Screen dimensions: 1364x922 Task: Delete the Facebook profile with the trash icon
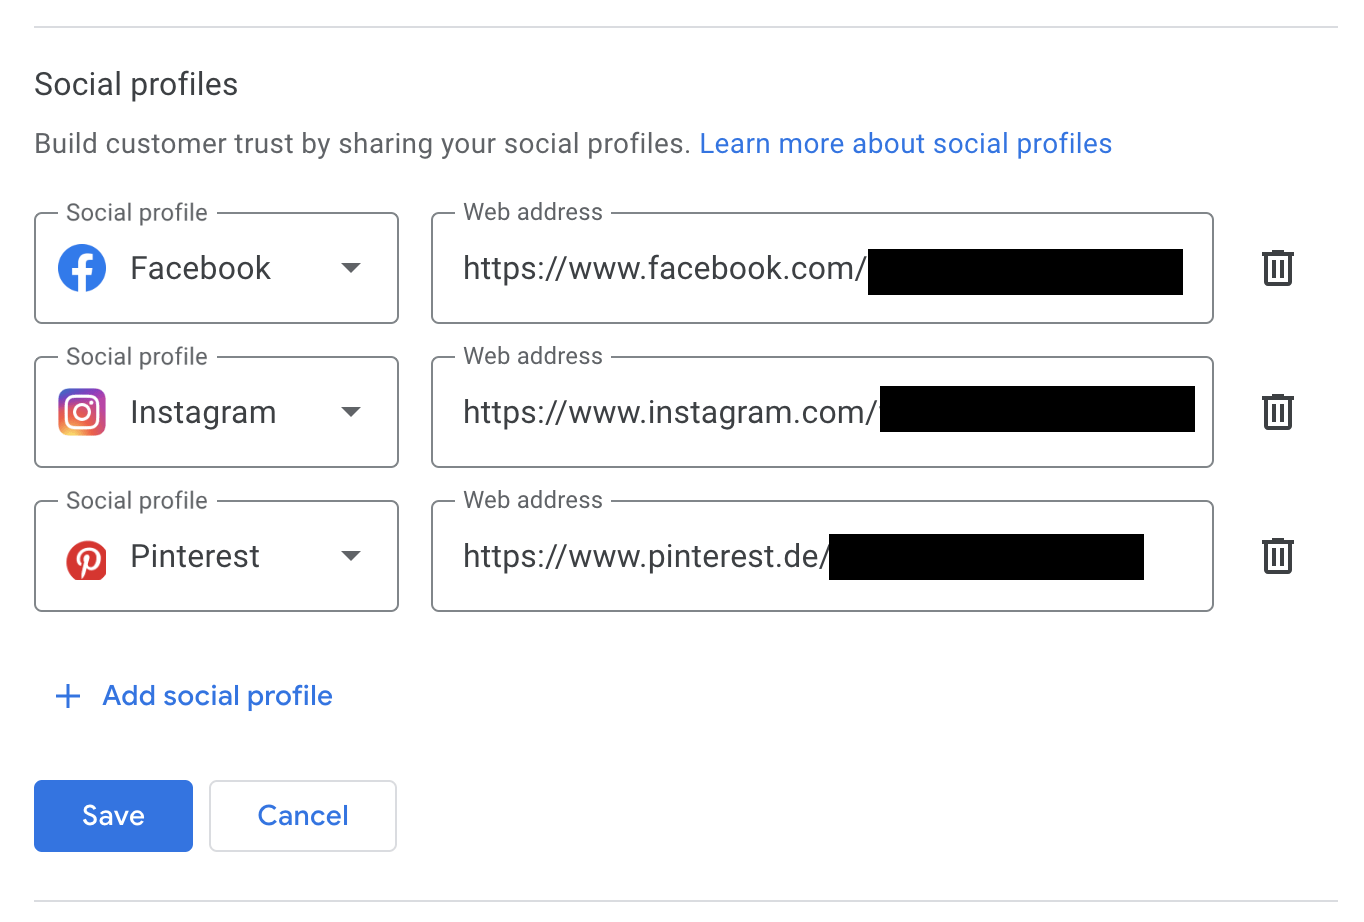(1277, 268)
